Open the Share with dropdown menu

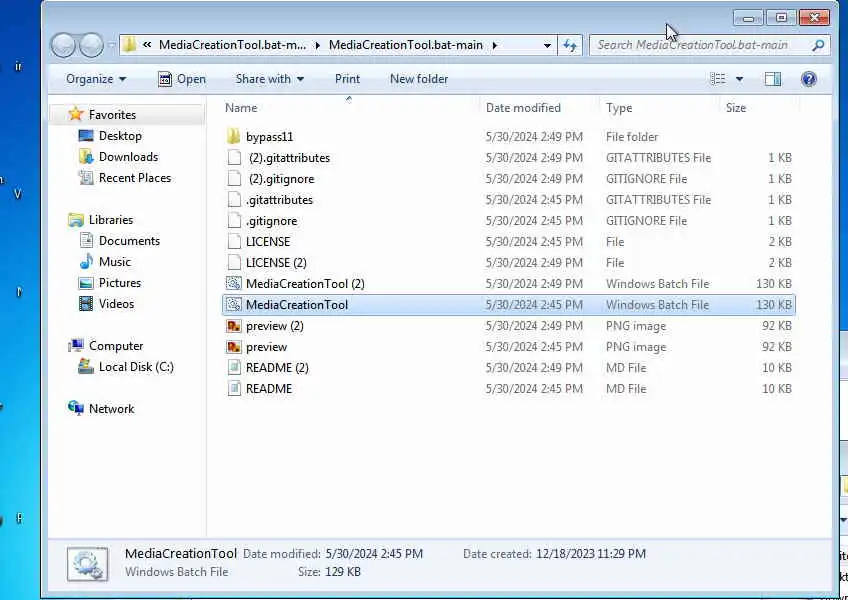pos(269,79)
